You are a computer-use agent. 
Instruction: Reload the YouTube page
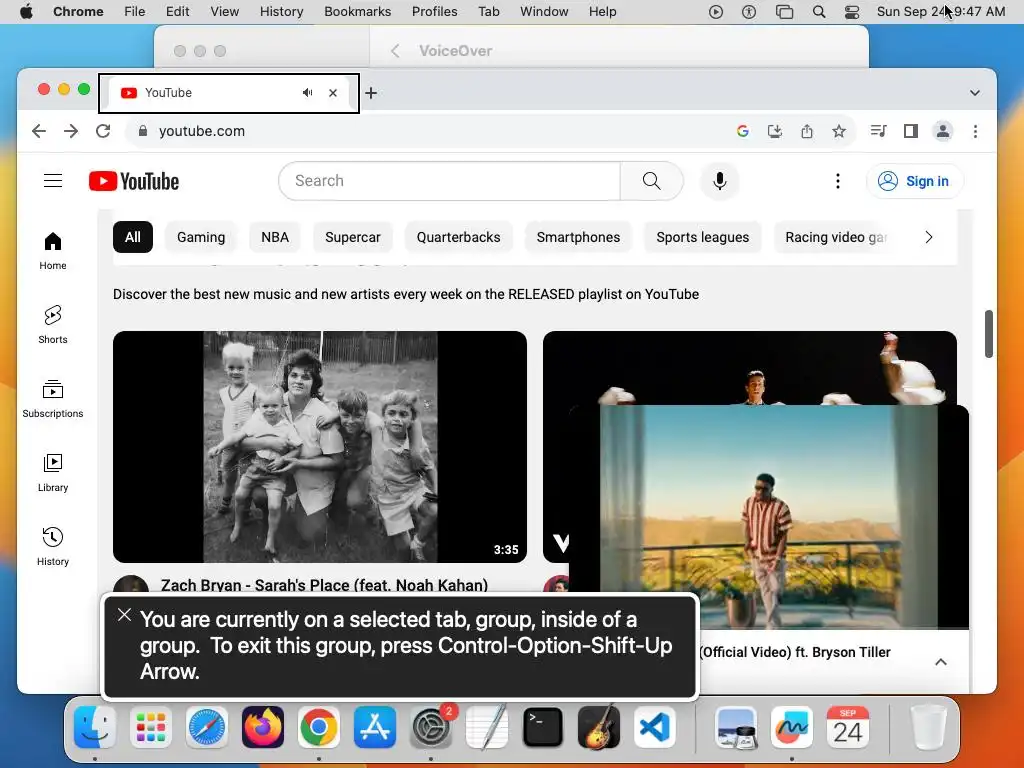click(x=103, y=131)
